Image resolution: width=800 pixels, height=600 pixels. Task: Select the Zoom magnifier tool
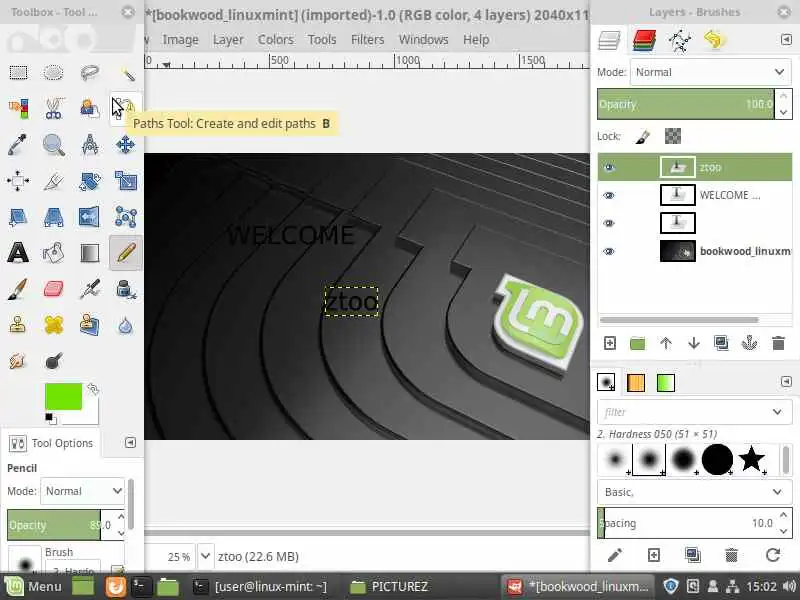tap(54, 145)
